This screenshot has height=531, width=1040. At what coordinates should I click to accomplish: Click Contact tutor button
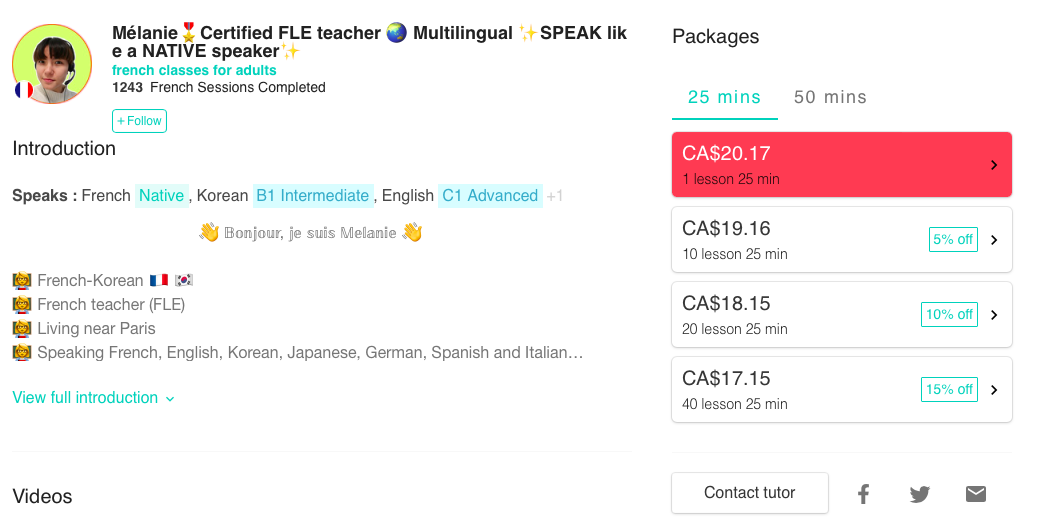pos(749,493)
